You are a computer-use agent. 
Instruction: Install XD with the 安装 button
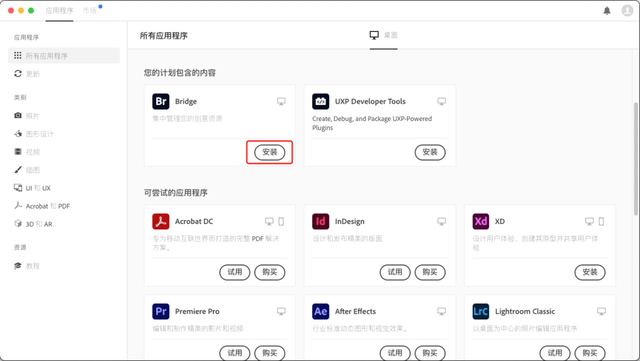[x=590, y=272]
